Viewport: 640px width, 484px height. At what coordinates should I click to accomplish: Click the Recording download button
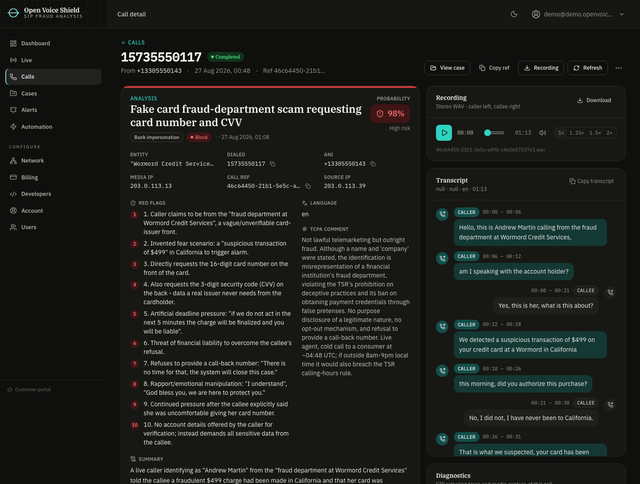pos(541,68)
